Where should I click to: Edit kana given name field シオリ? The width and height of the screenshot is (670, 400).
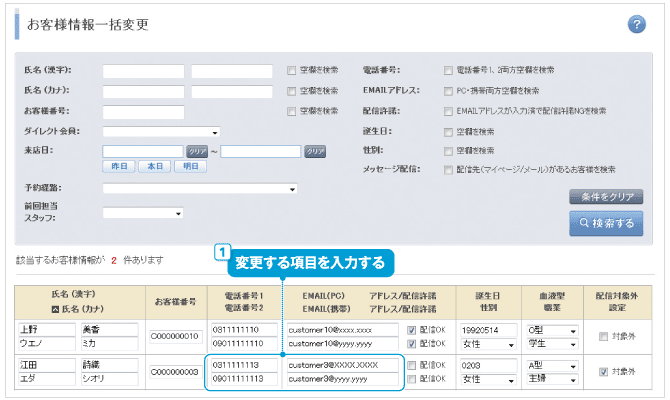pos(109,379)
